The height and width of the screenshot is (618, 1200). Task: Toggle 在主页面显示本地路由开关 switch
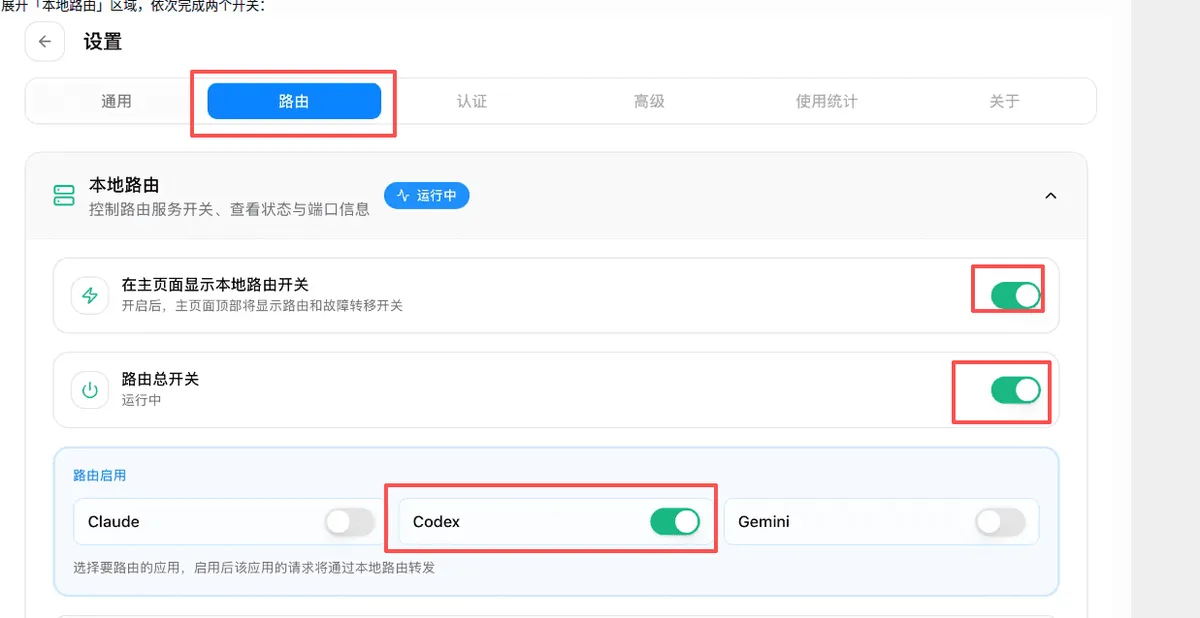point(1016,295)
